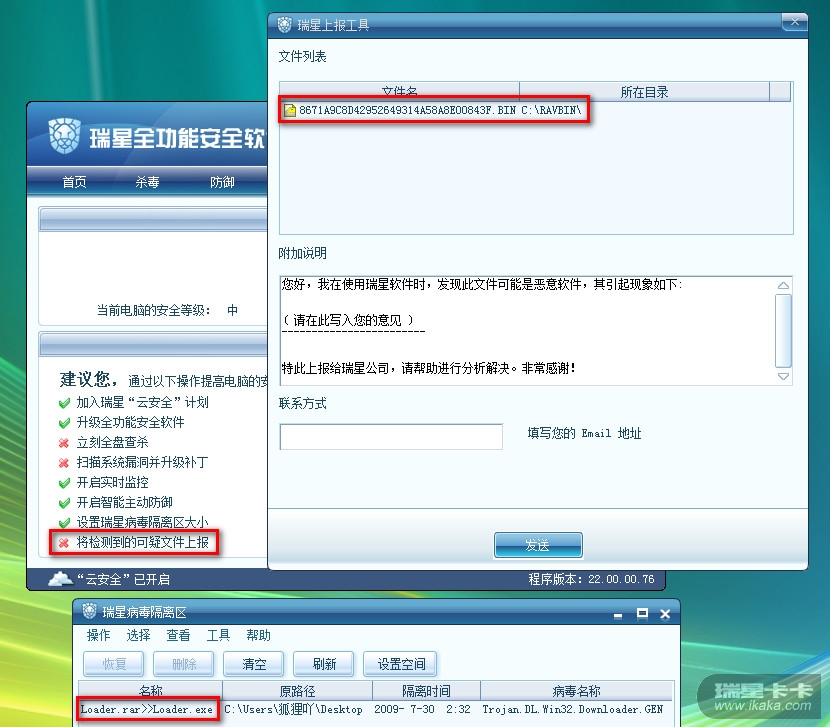Sort quarantine list by 名称 column
Viewport: 830px width, 727px height.
point(150,690)
